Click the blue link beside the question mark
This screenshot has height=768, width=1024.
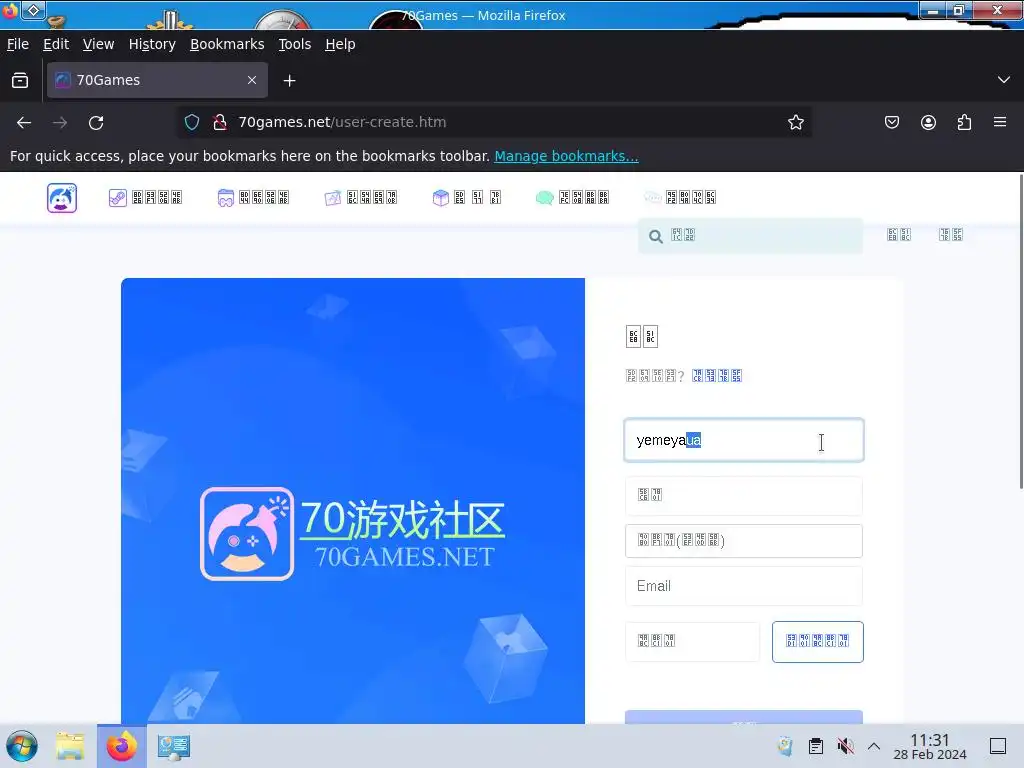[x=717, y=376]
